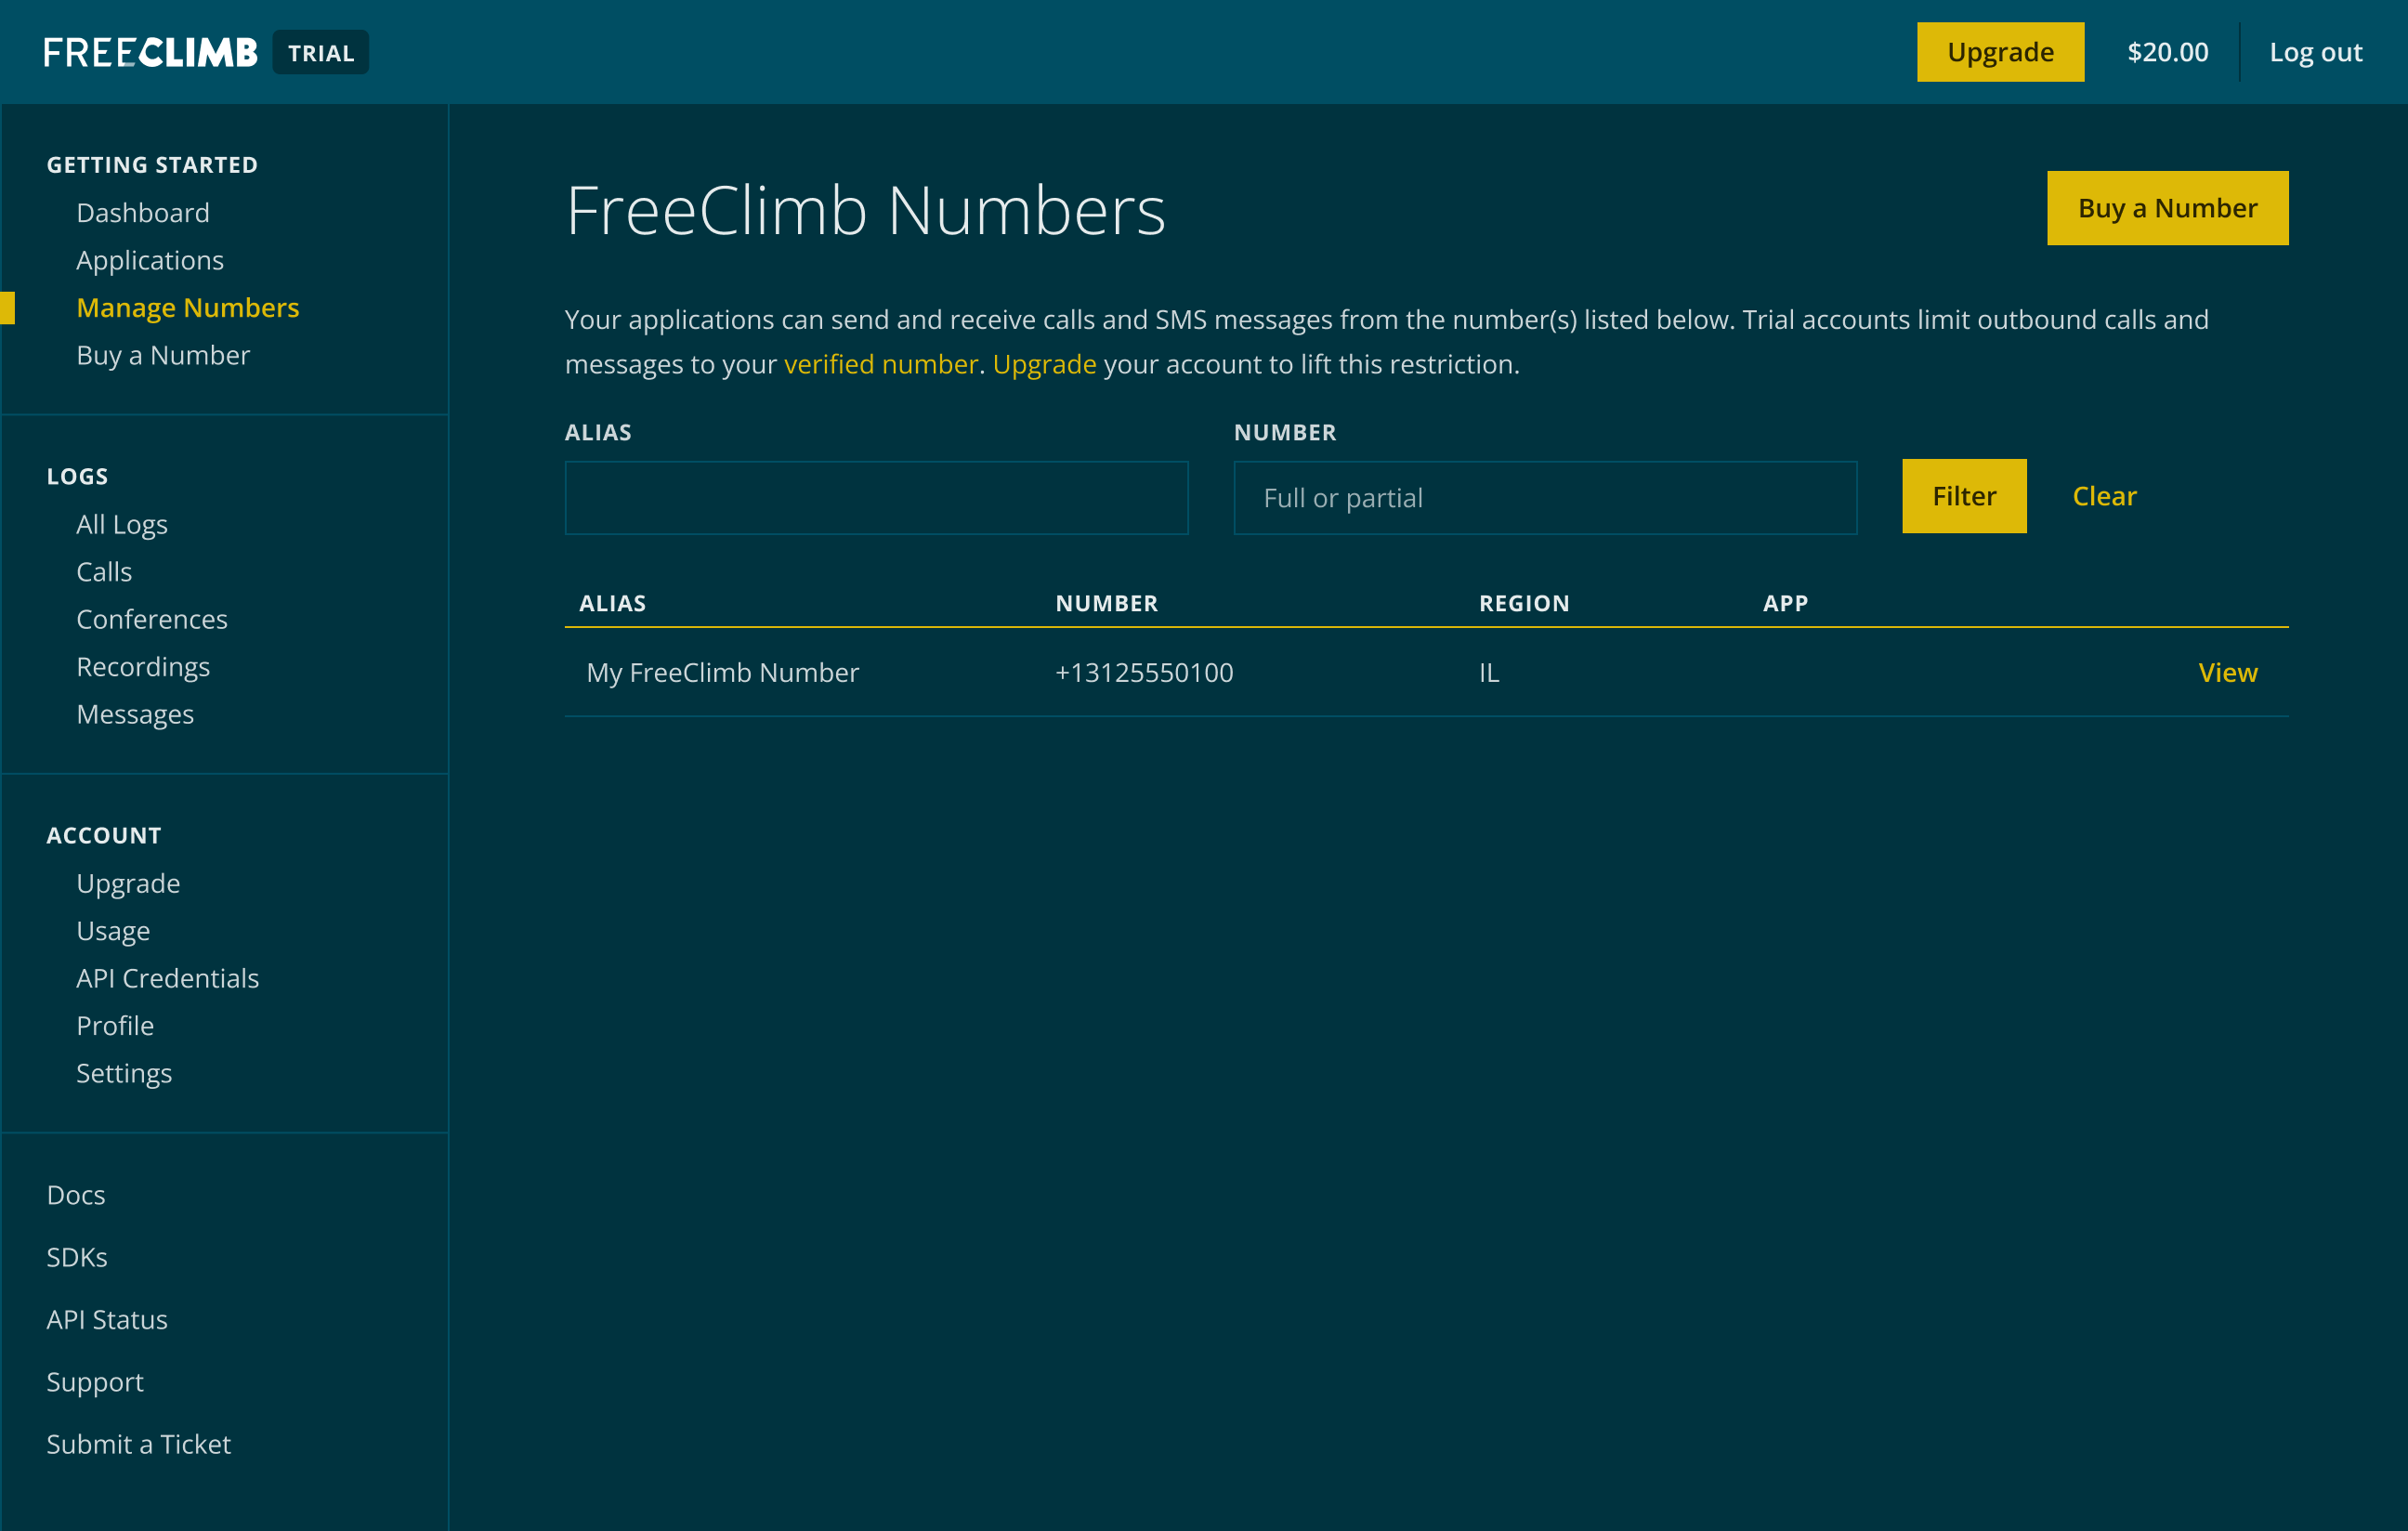Click the verified number link
Image resolution: width=2408 pixels, height=1531 pixels.
pyautogui.click(x=880, y=364)
